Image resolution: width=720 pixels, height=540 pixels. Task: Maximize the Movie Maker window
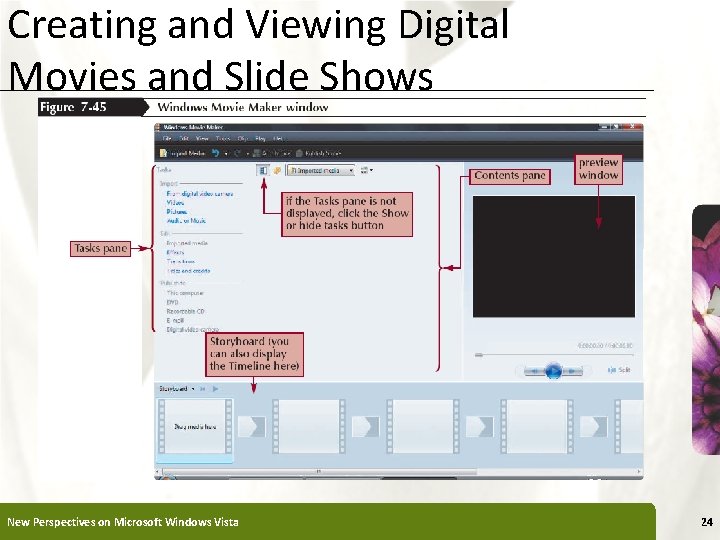[x=617, y=126]
